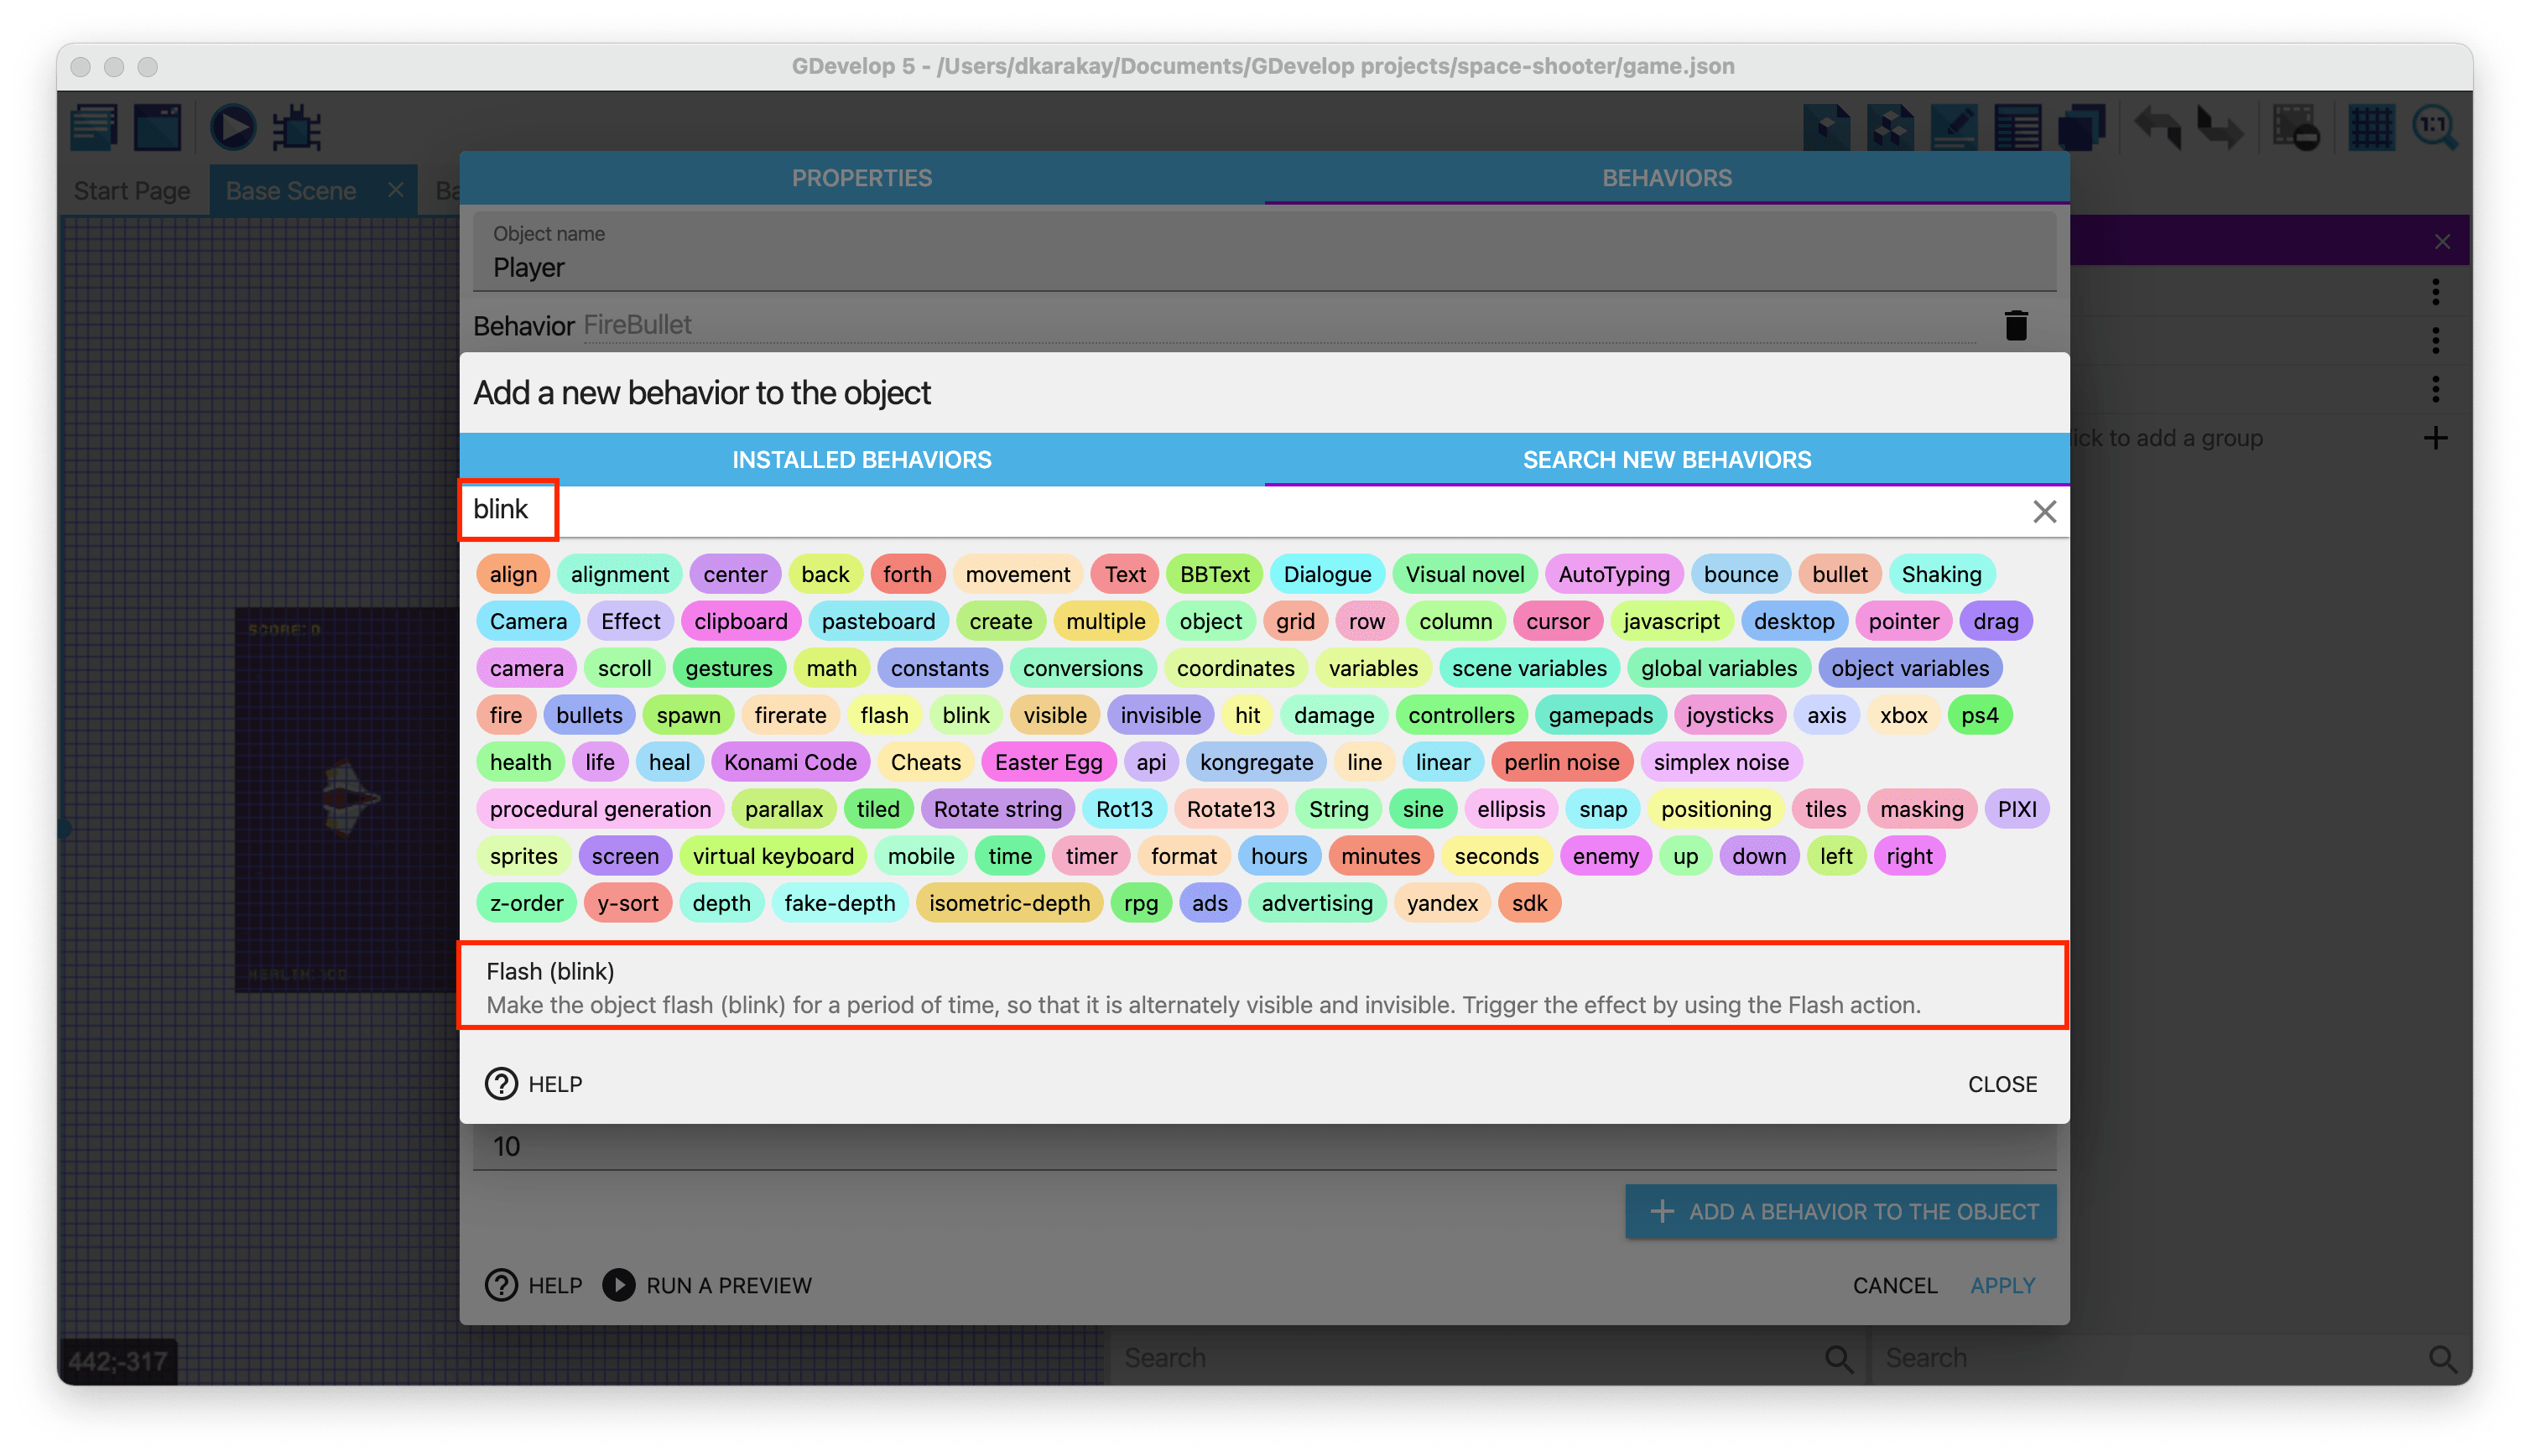The image size is (2530, 1456).
Task: Open the first three-dot options menu
Action: 2435,292
